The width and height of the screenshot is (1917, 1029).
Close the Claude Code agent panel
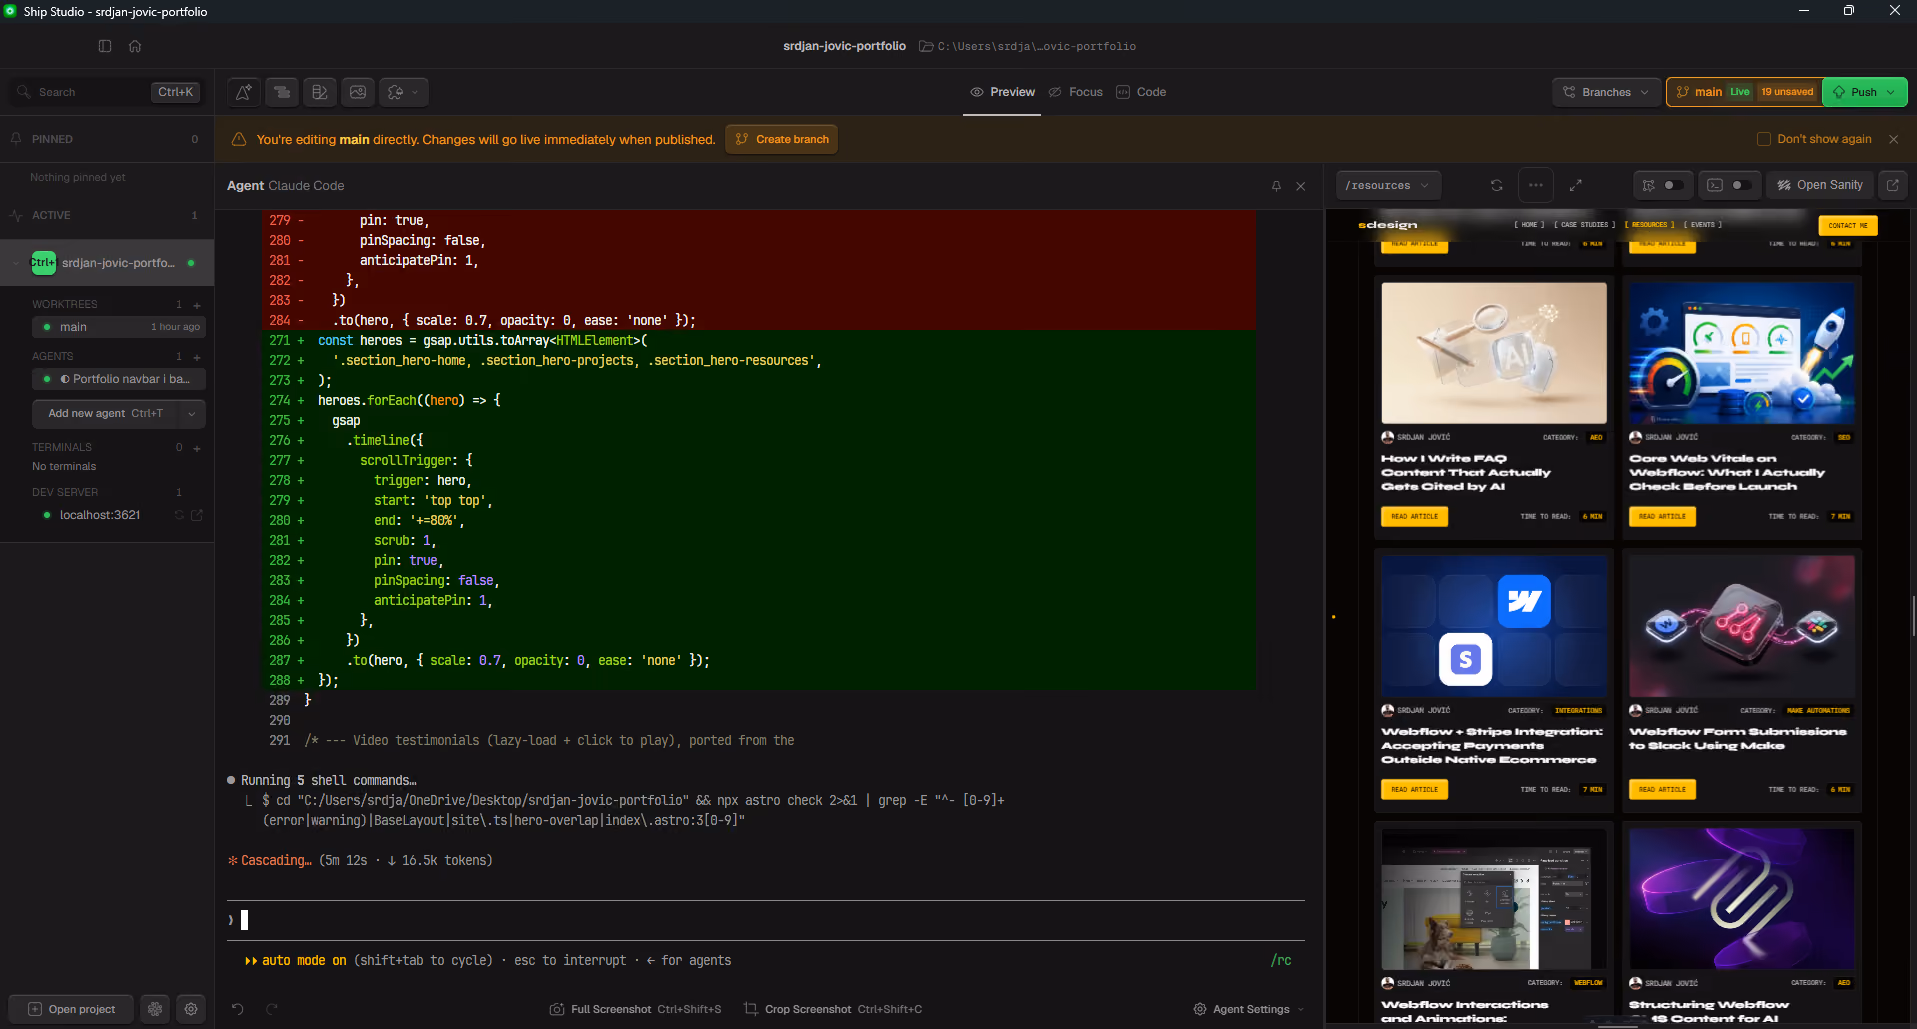coord(1301,186)
